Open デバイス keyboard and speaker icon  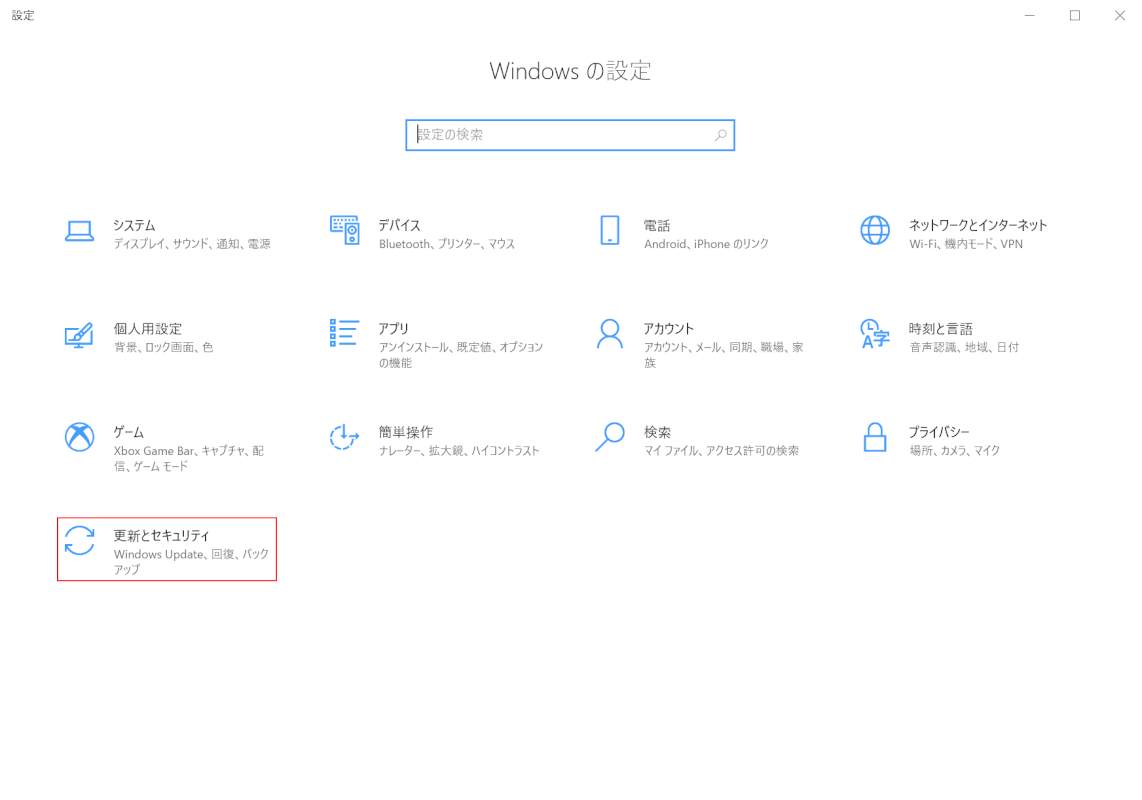click(x=344, y=230)
